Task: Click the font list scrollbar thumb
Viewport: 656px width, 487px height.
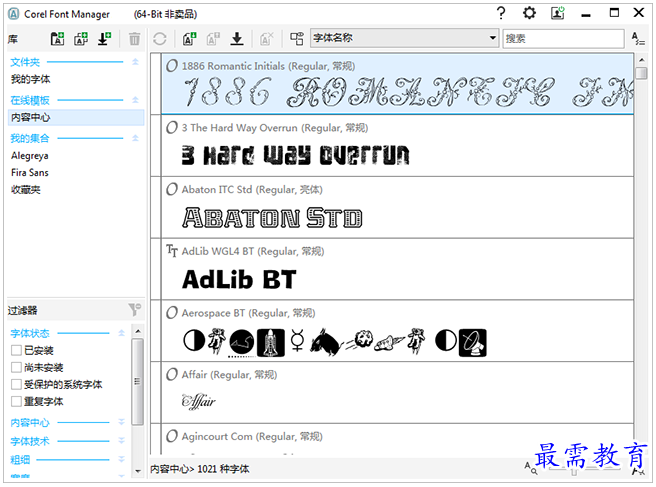Action: 641,73
